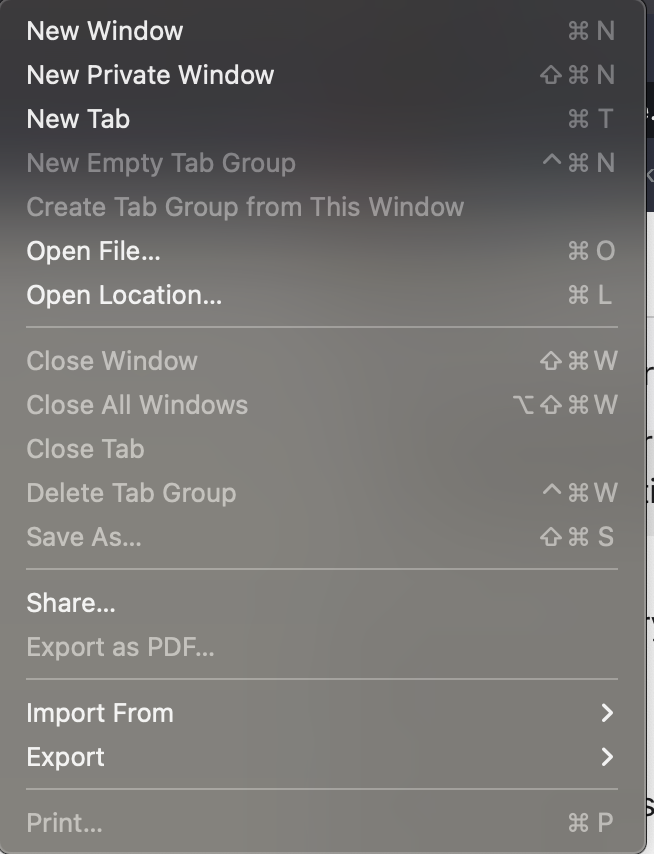Choose Create Tab Group from This Window

point(243,206)
